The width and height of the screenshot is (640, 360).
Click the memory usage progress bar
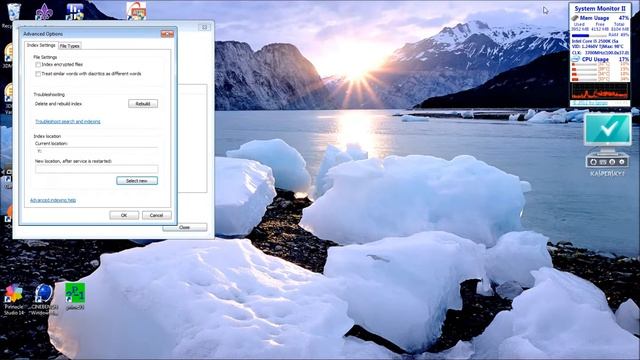click(x=589, y=36)
